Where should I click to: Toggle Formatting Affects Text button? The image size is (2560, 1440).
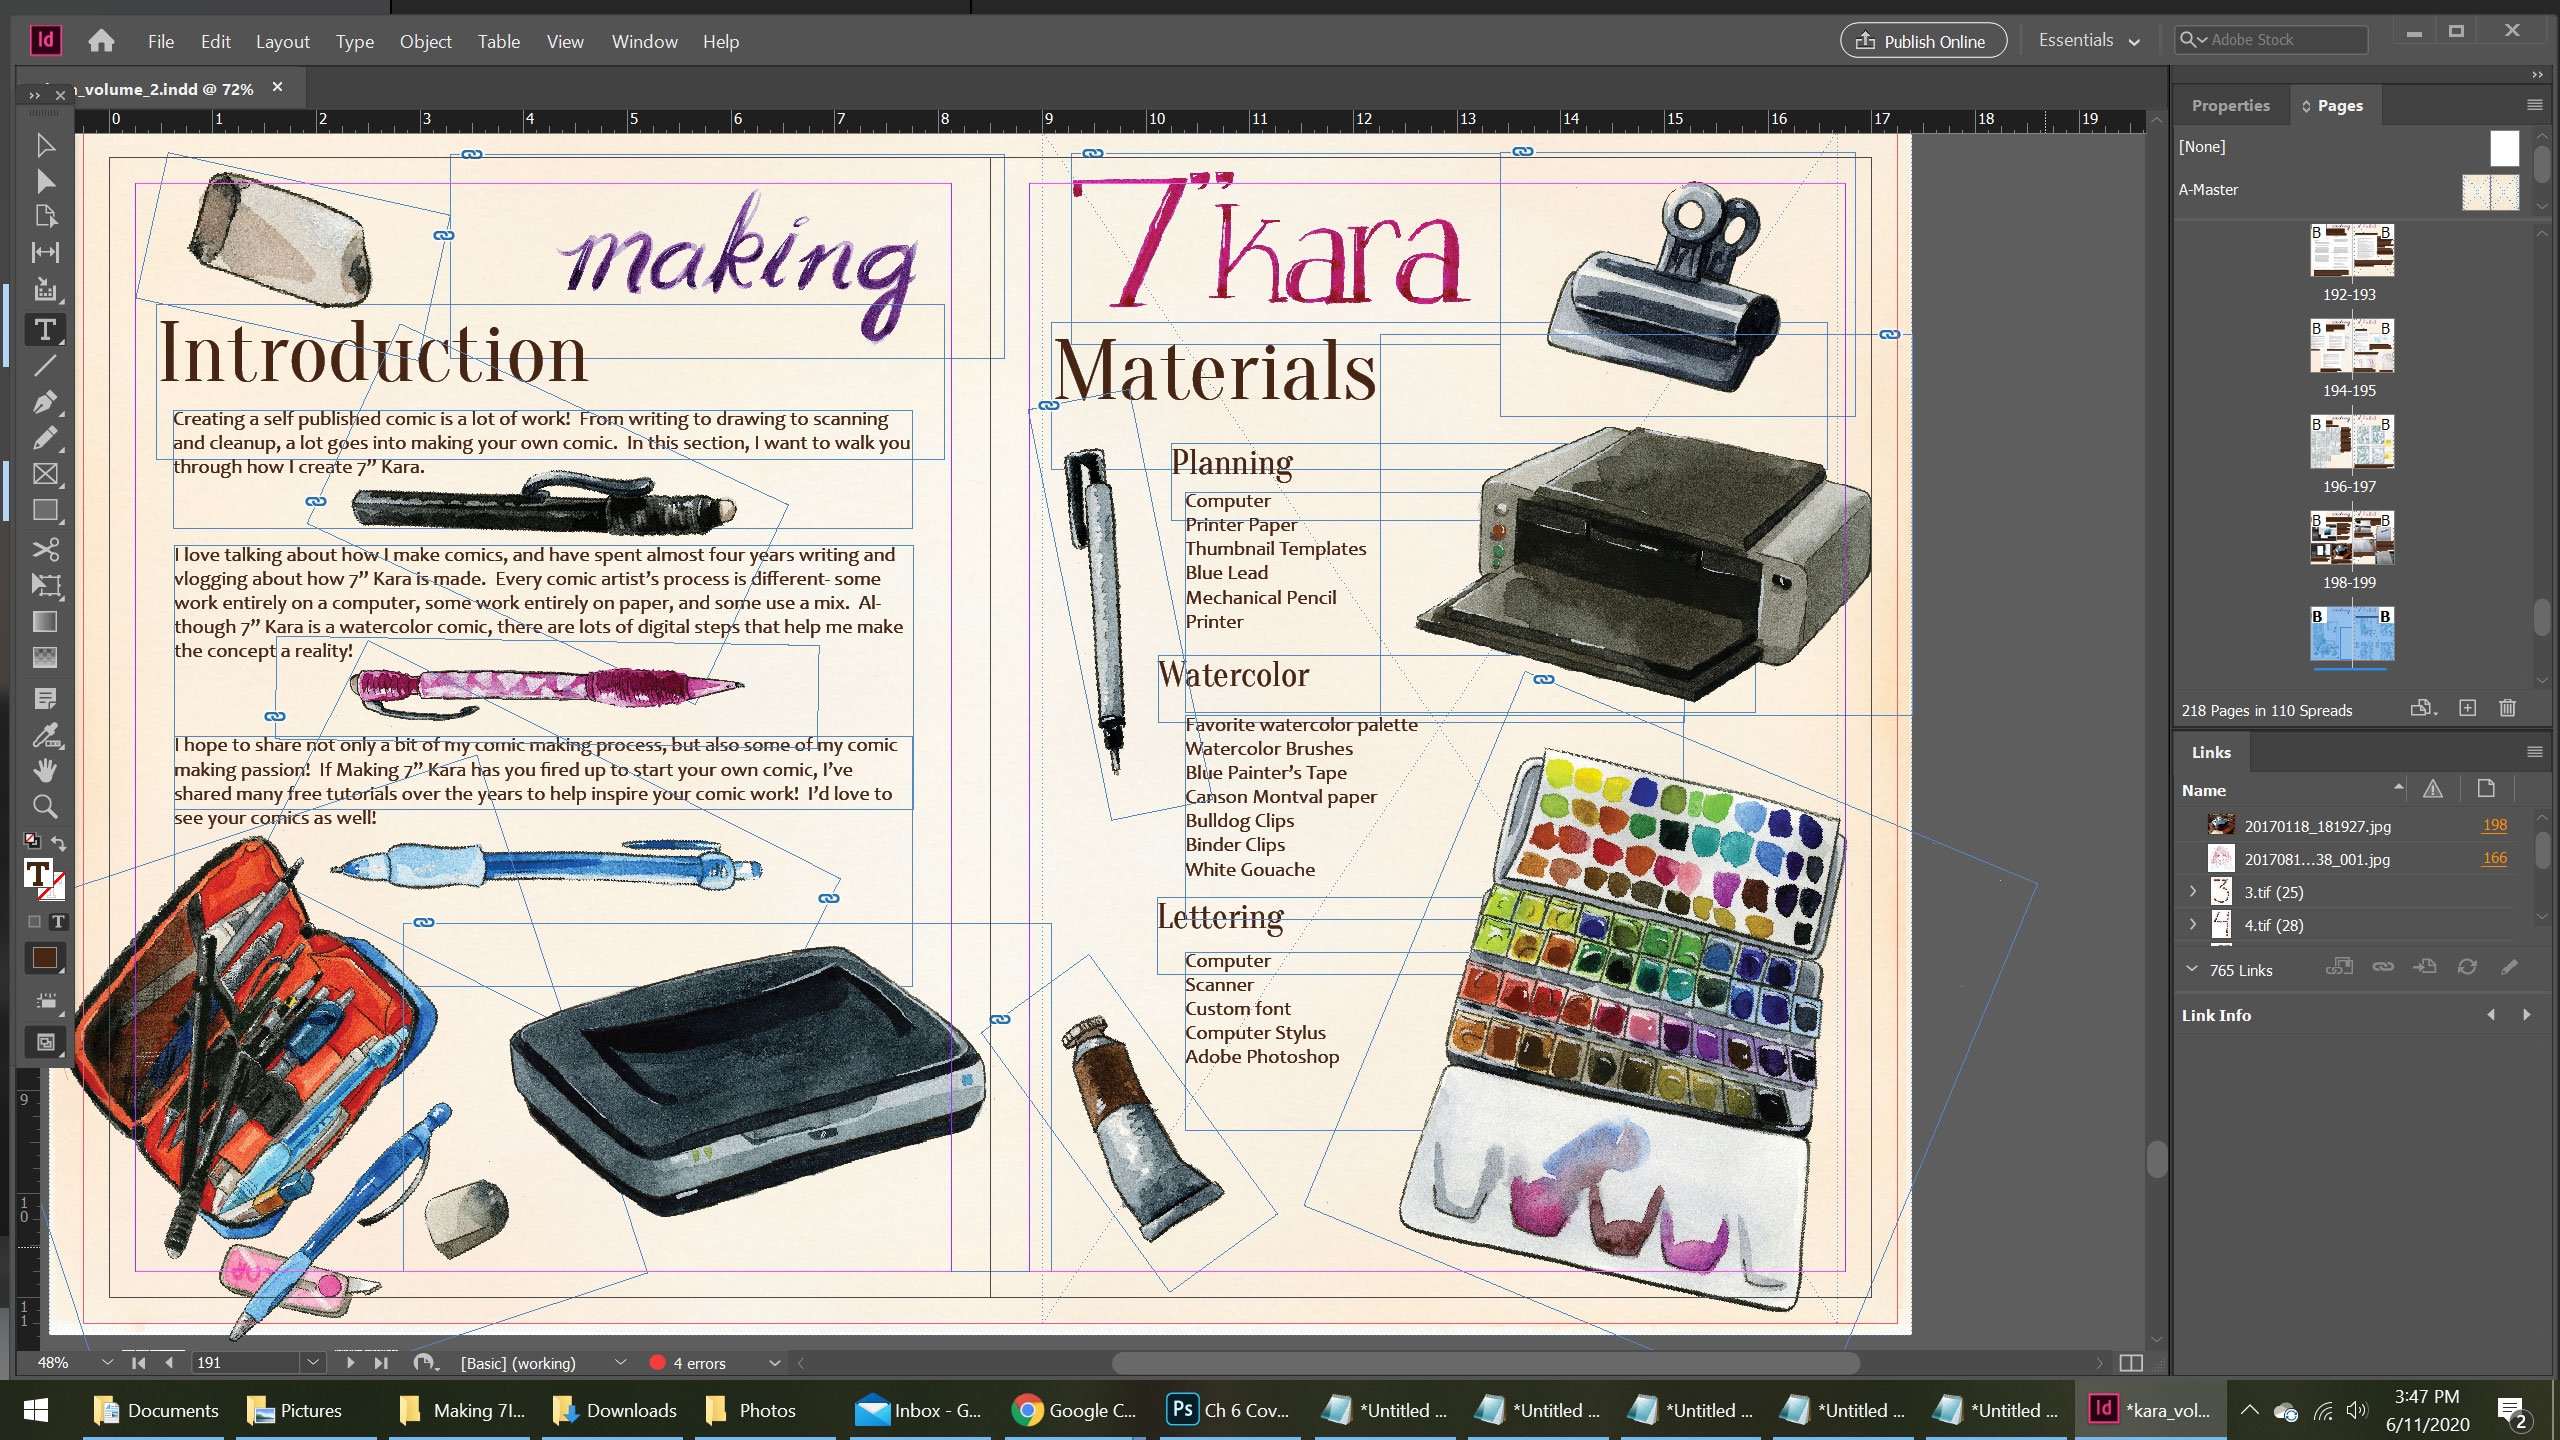point(58,921)
